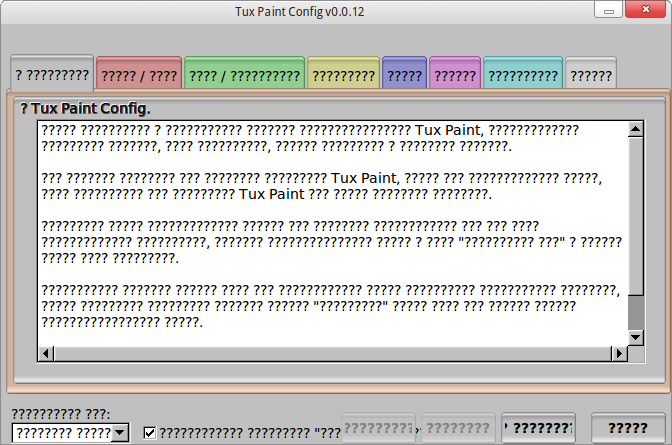
Task: Click the bold five-question-mark Quit button
Action: click(x=628, y=428)
